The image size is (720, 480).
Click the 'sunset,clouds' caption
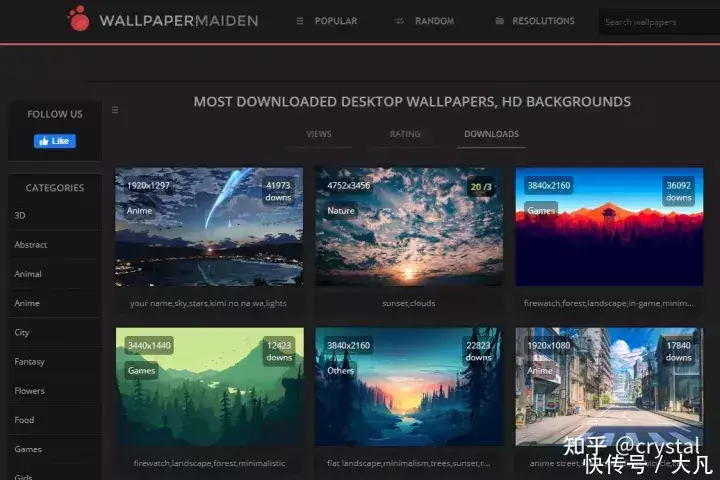tap(409, 303)
